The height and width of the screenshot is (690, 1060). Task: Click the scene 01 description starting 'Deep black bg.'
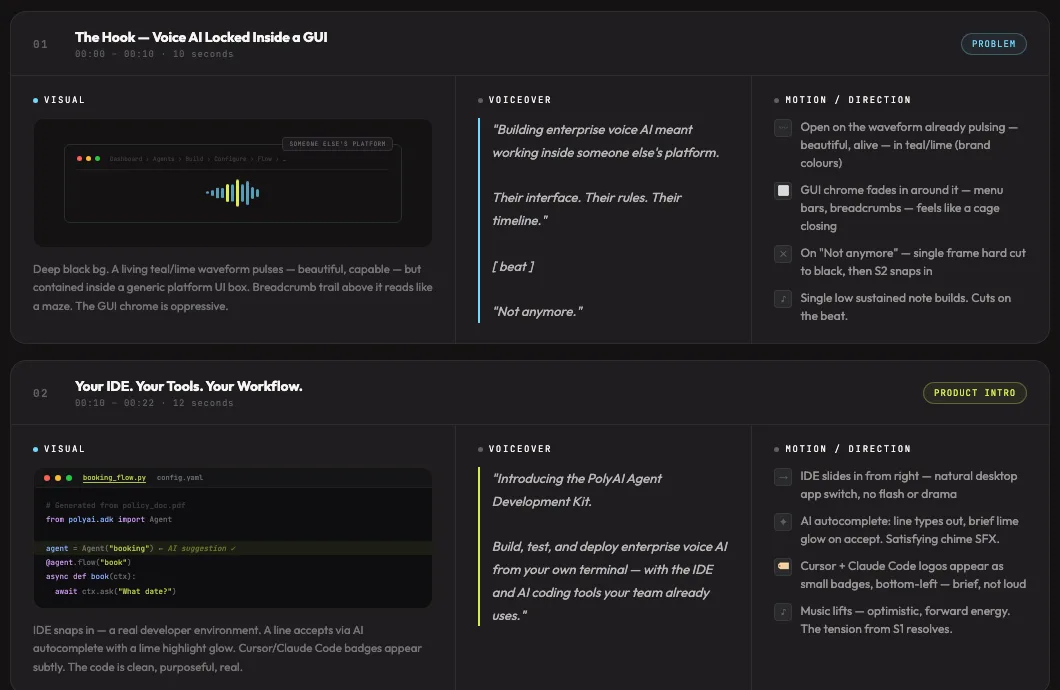(x=233, y=287)
